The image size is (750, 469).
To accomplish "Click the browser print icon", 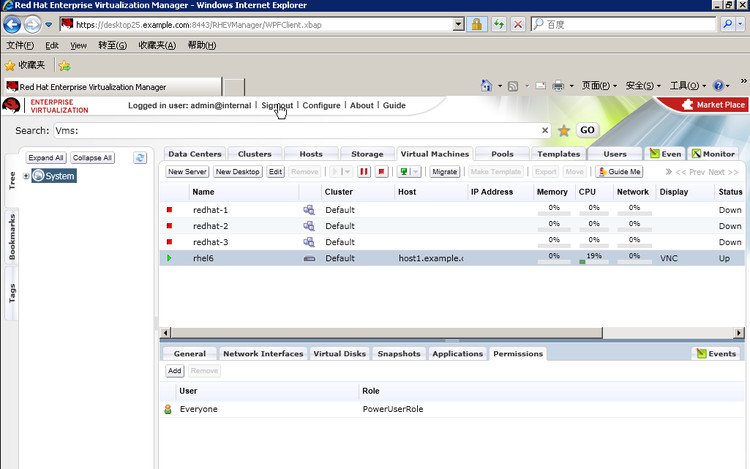I will 558,86.
